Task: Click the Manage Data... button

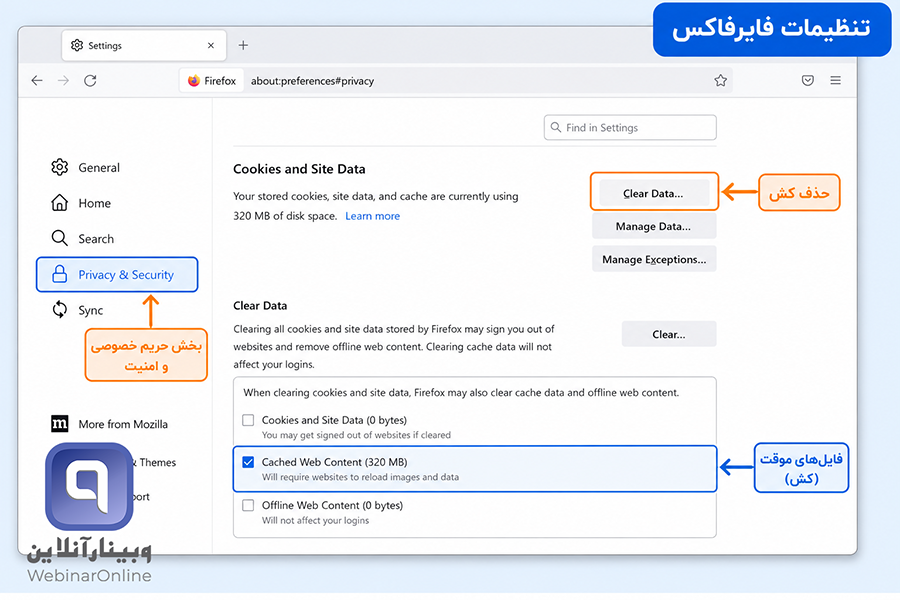Action: [x=654, y=226]
